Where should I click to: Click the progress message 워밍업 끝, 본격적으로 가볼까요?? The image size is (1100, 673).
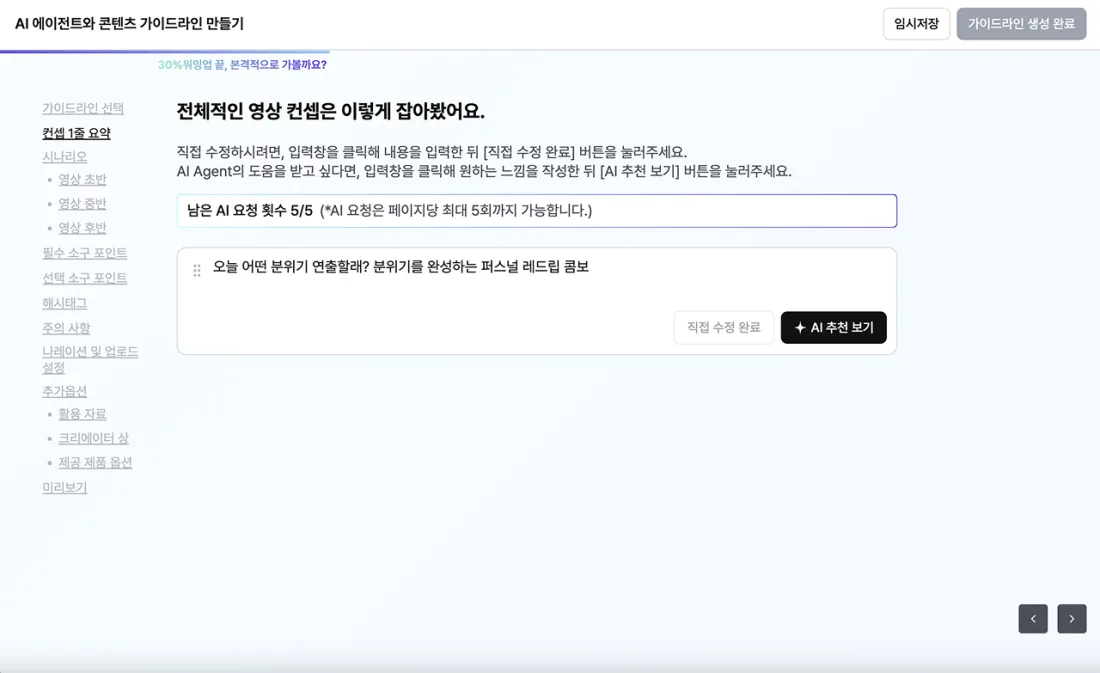(x=255, y=65)
